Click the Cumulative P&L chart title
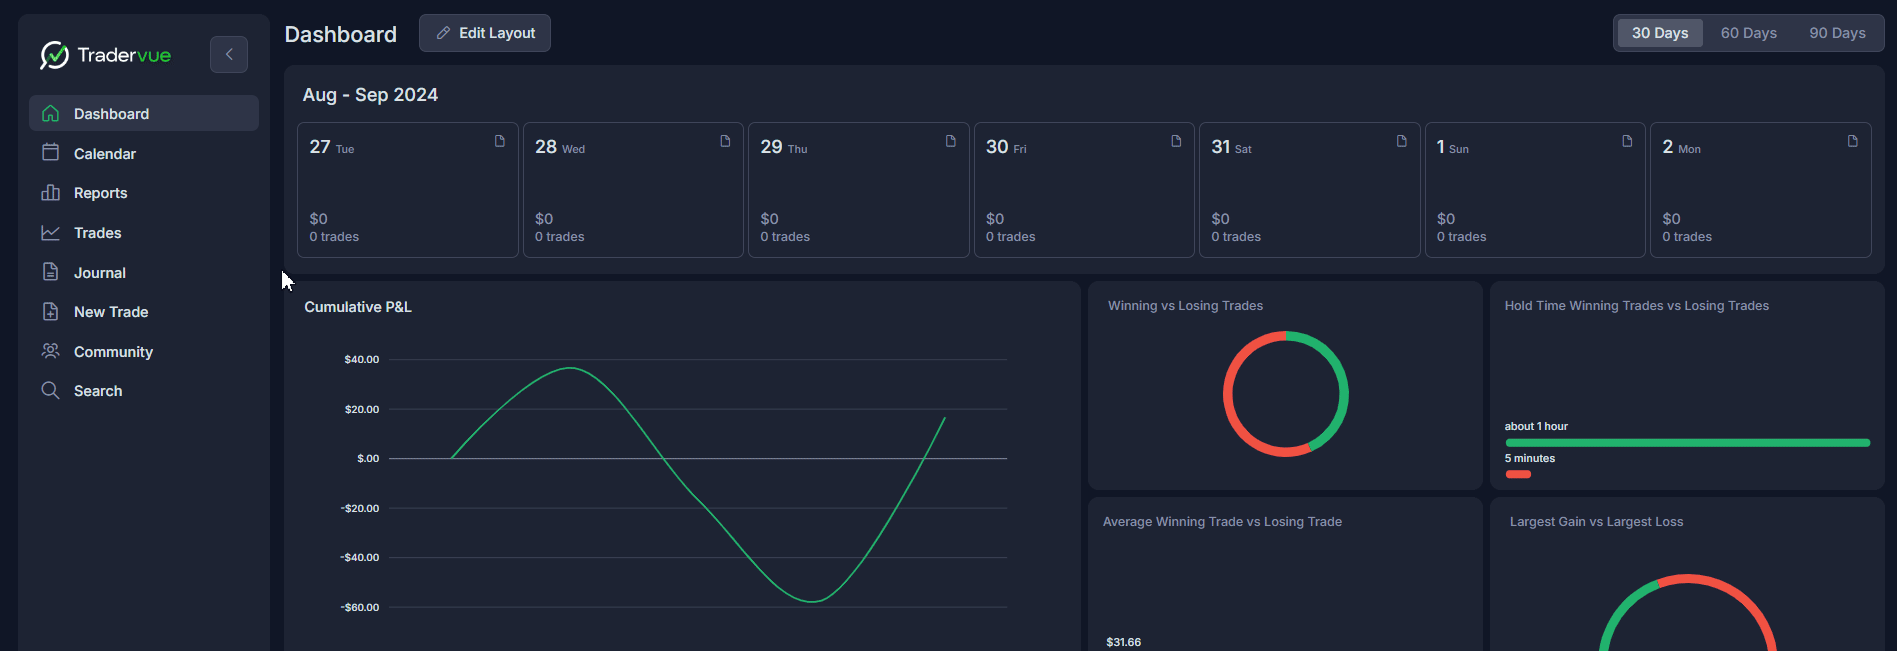 tap(358, 307)
